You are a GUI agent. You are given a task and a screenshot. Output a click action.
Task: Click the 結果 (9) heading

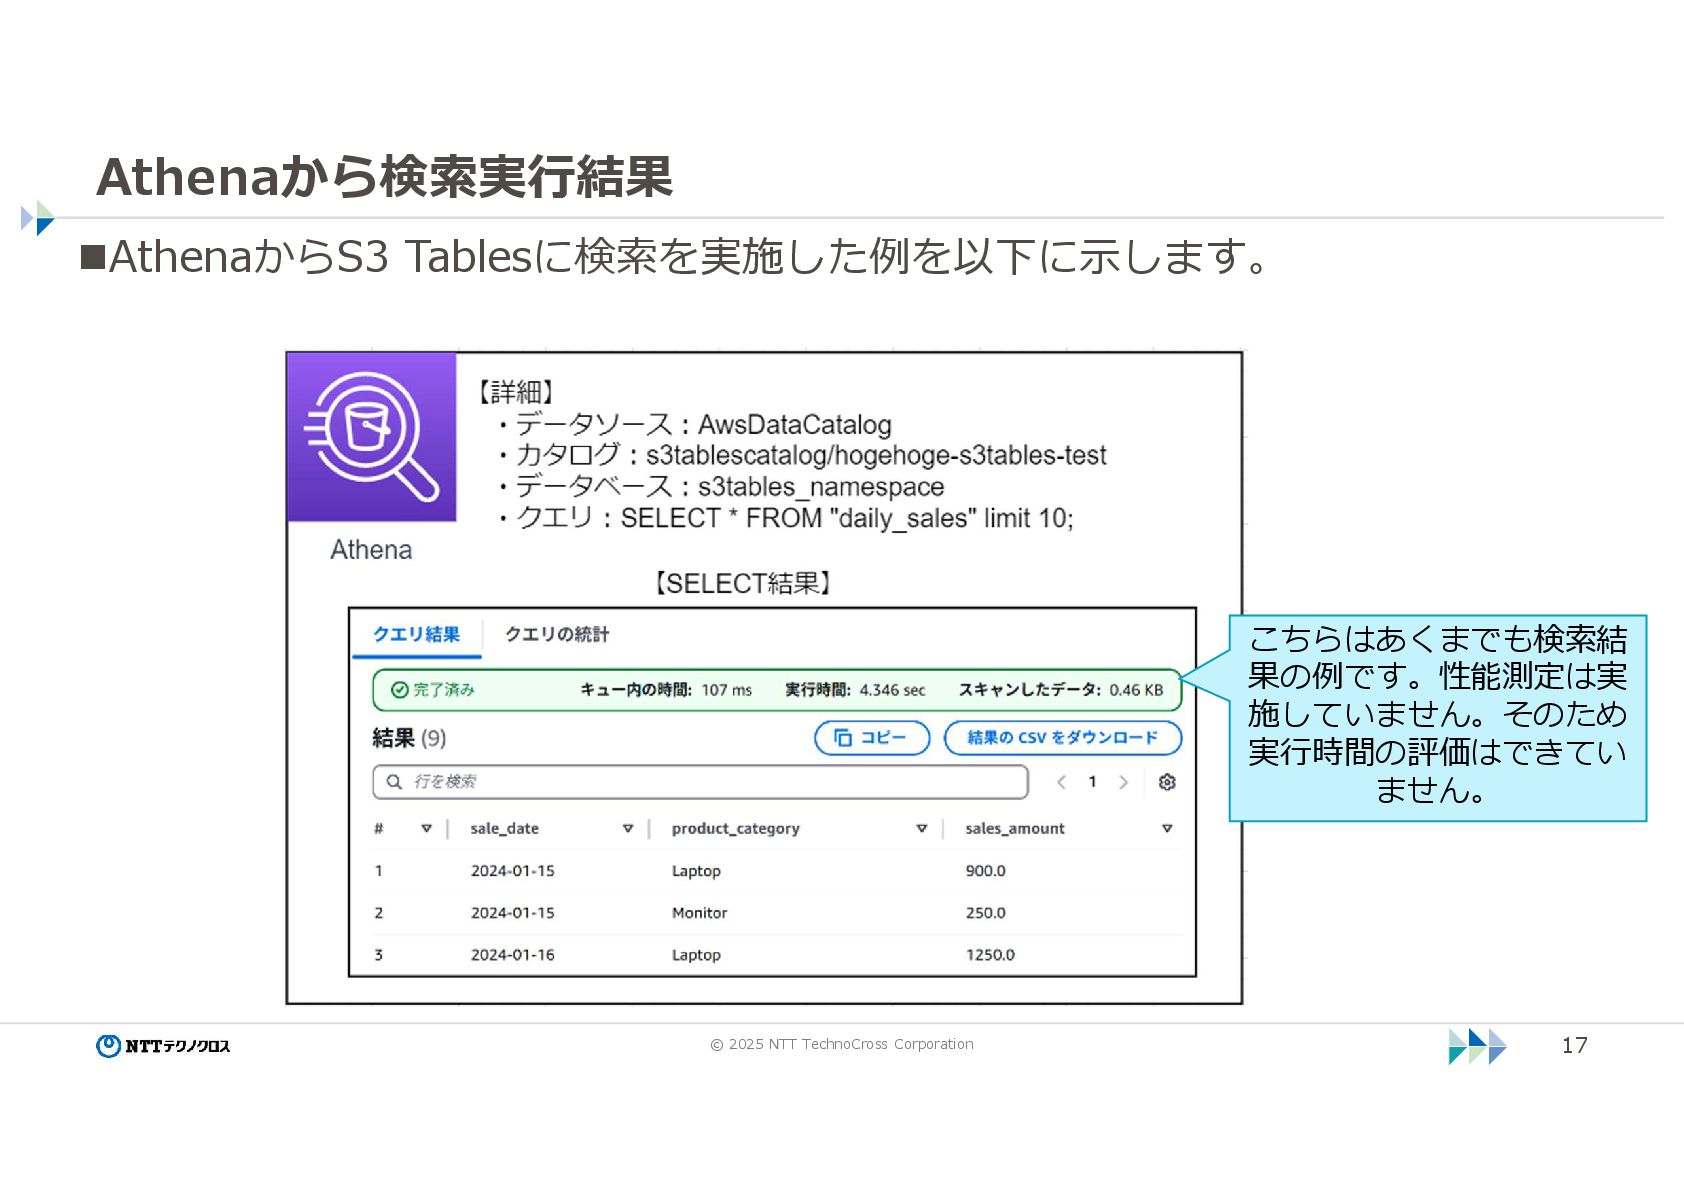pos(409,738)
